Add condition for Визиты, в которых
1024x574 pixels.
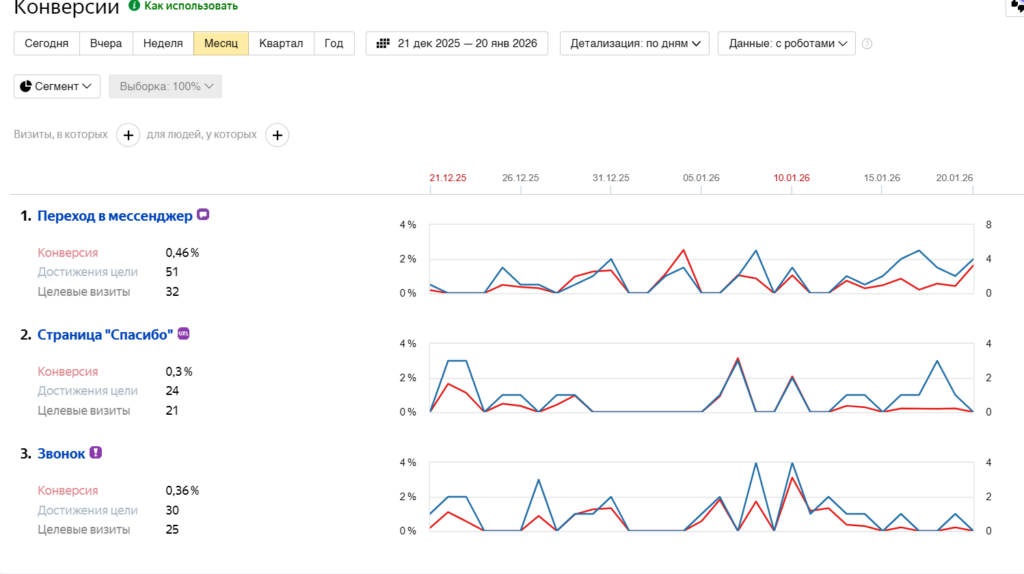128,135
